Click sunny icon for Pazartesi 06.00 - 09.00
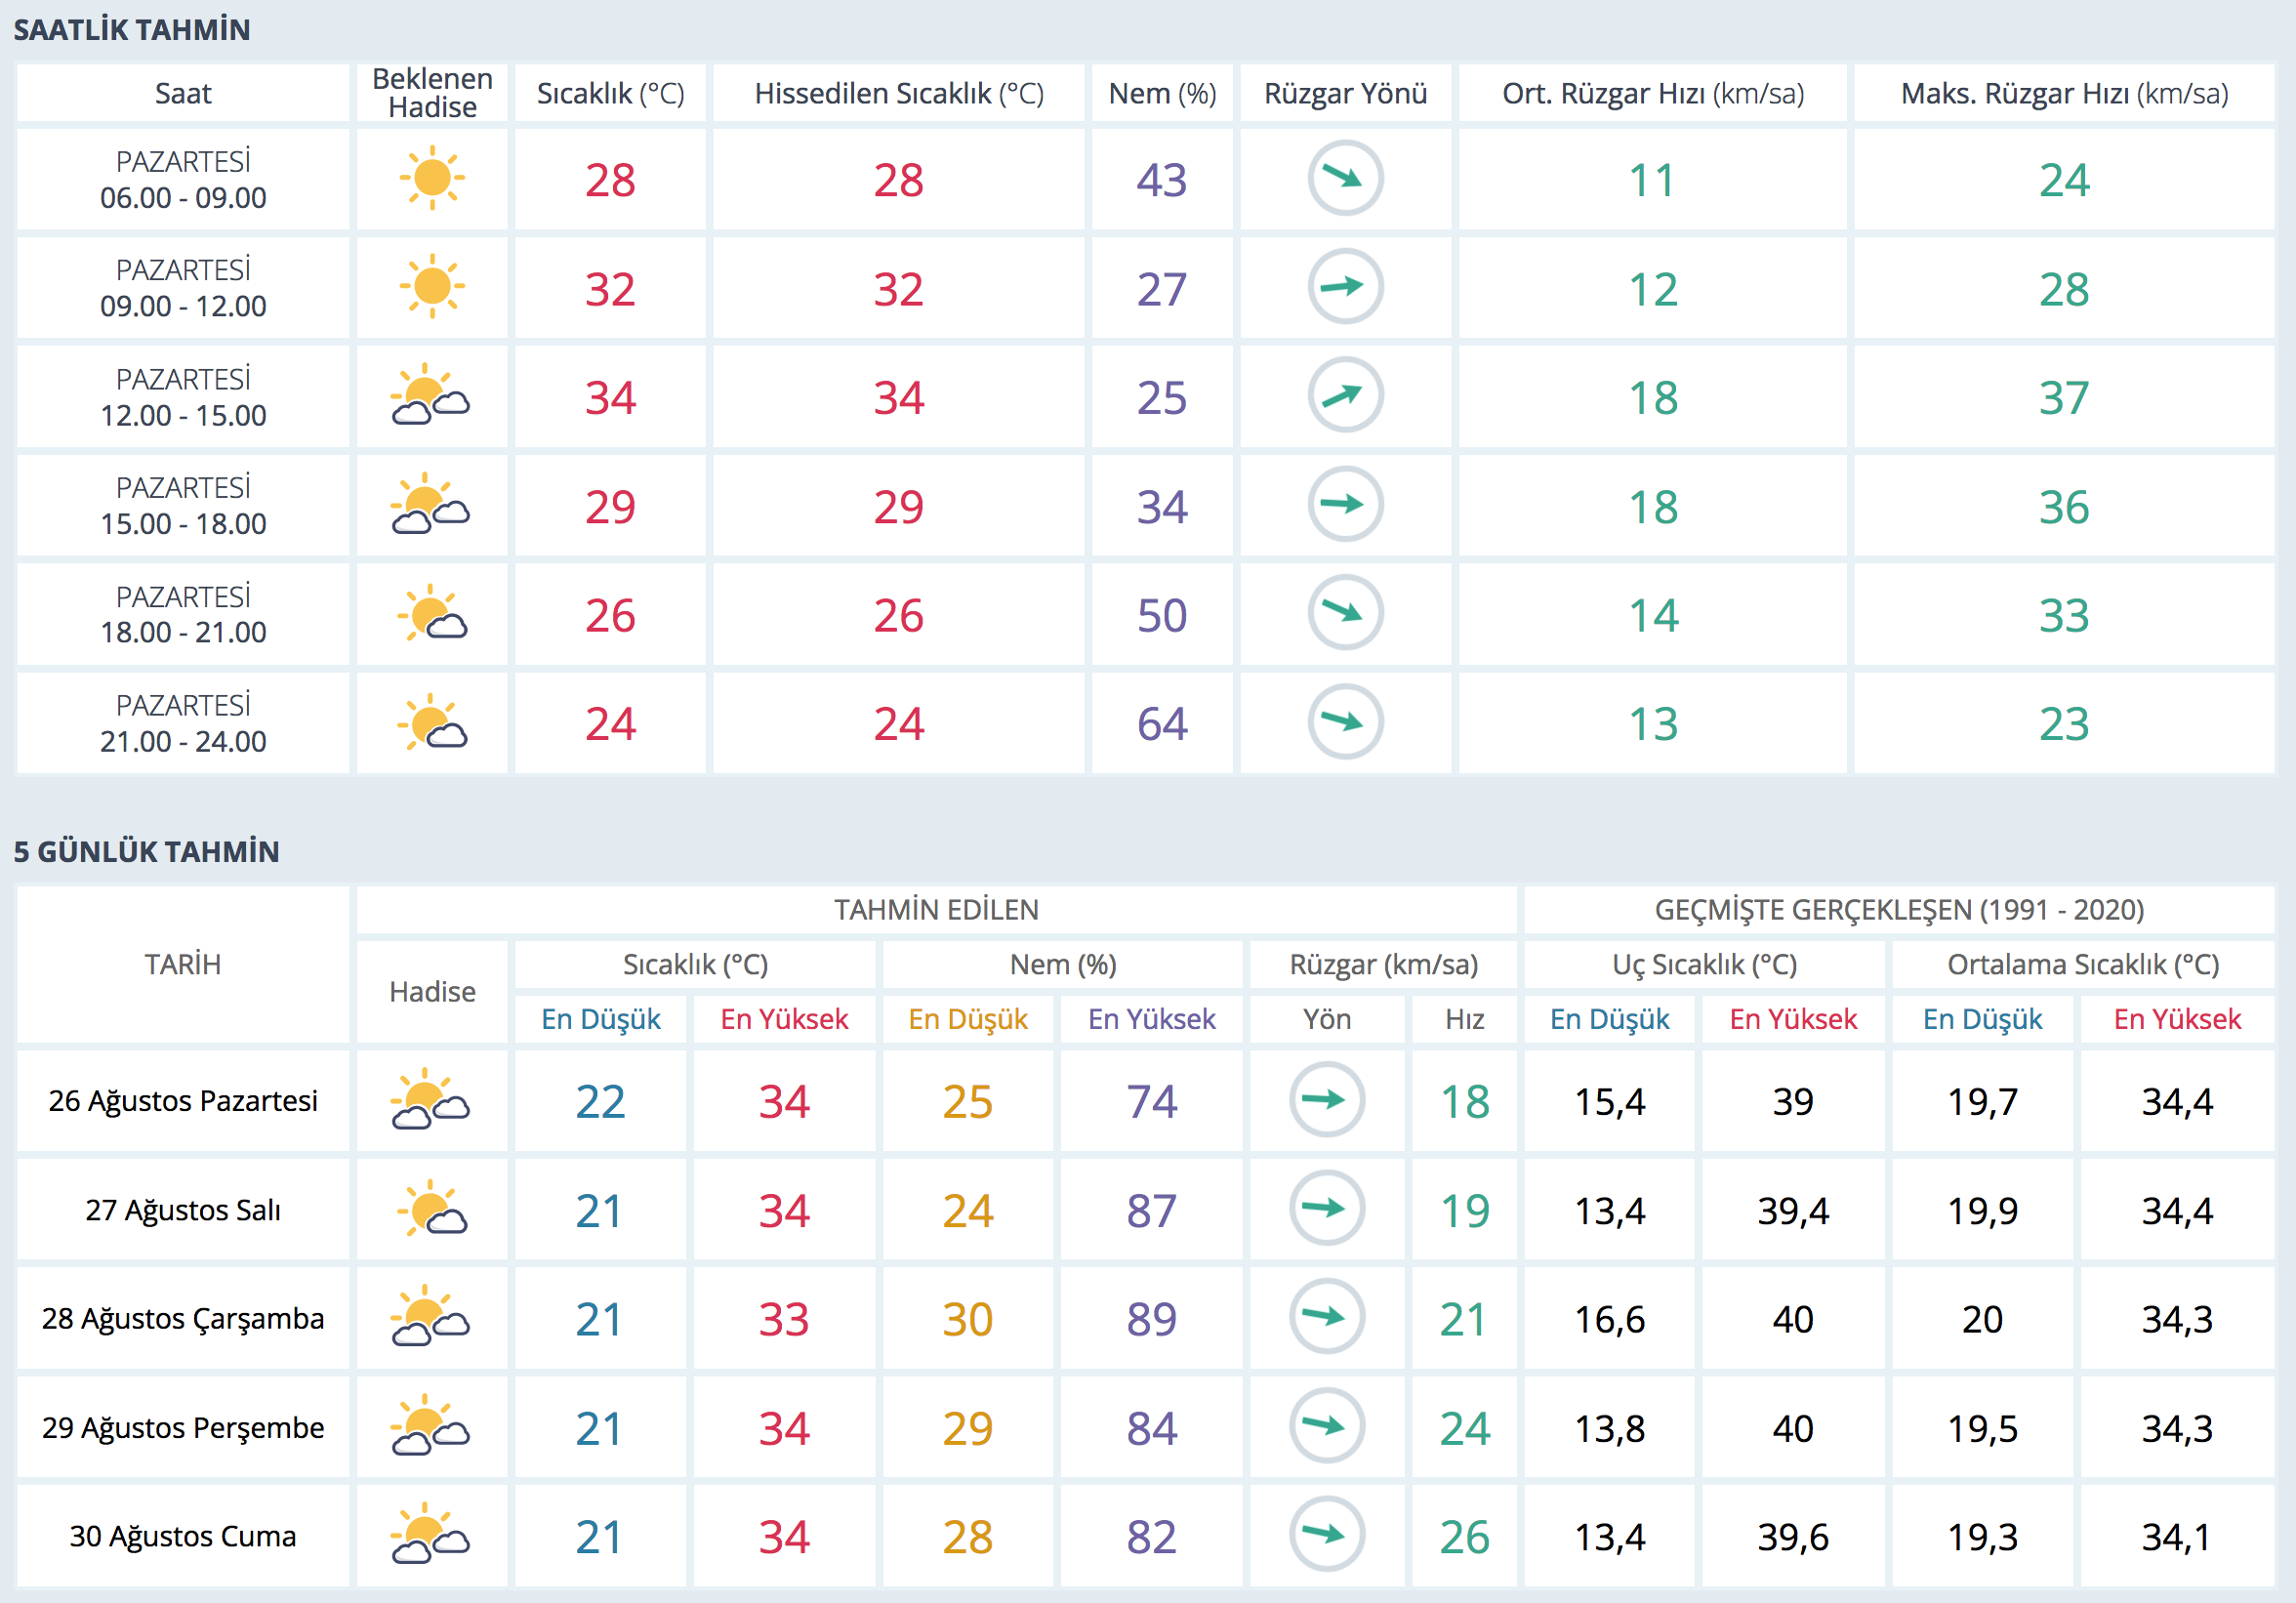The height and width of the screenshot is (1603, 2296). pos(432,179)
